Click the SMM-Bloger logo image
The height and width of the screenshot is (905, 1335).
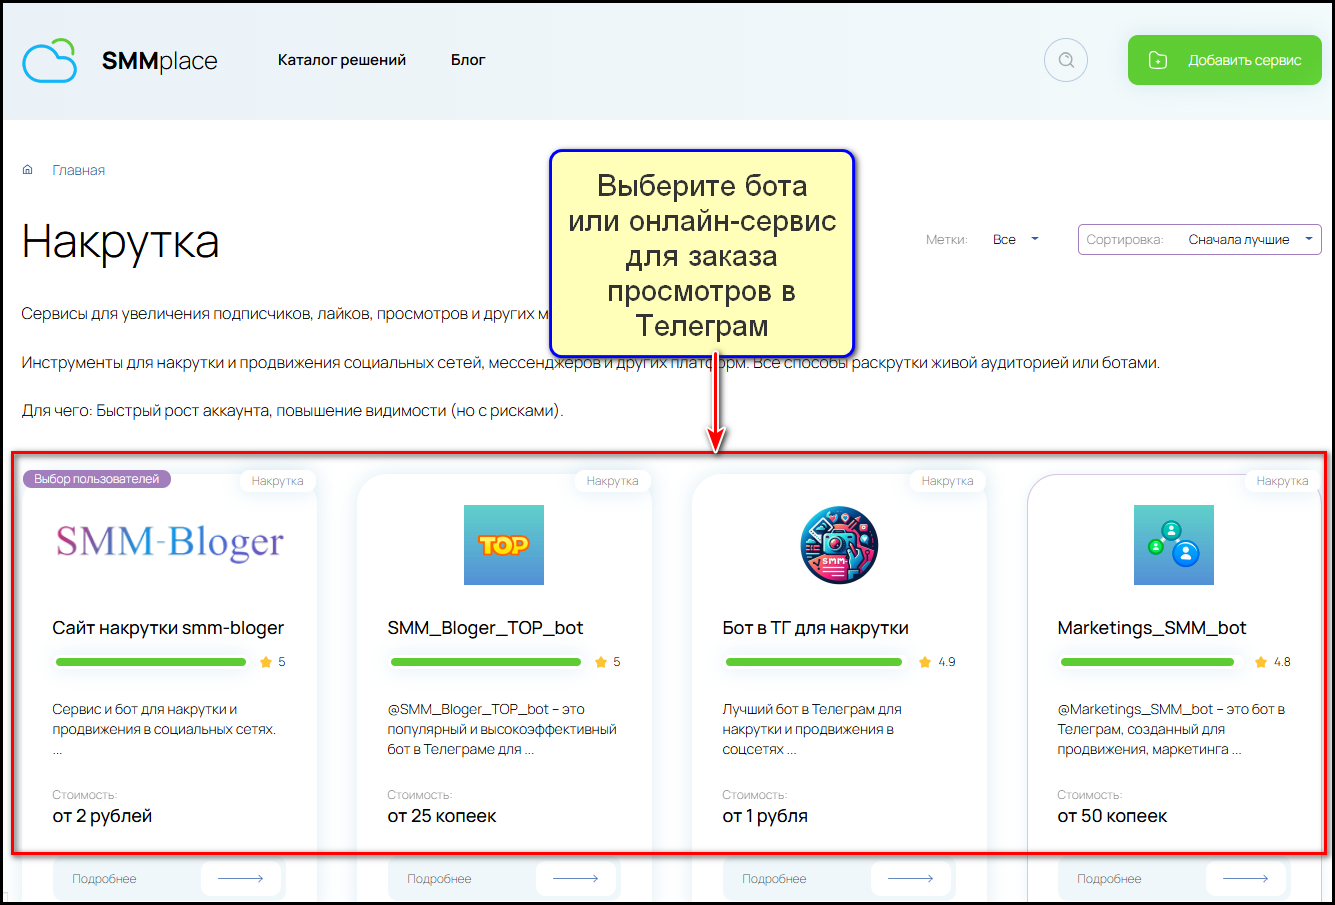click(x=169, y=543)
